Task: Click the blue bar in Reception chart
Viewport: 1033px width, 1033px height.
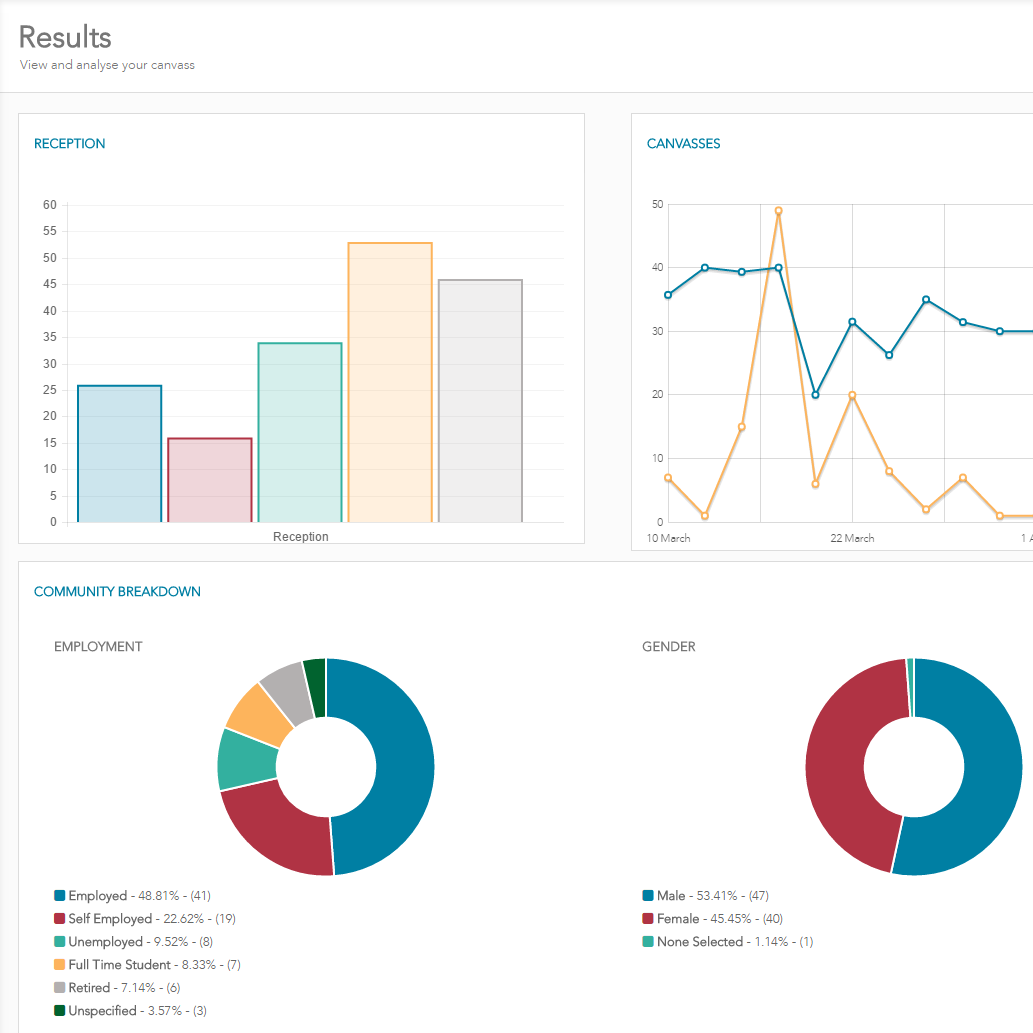Action: pyautogui.click(x=119, y=454)
